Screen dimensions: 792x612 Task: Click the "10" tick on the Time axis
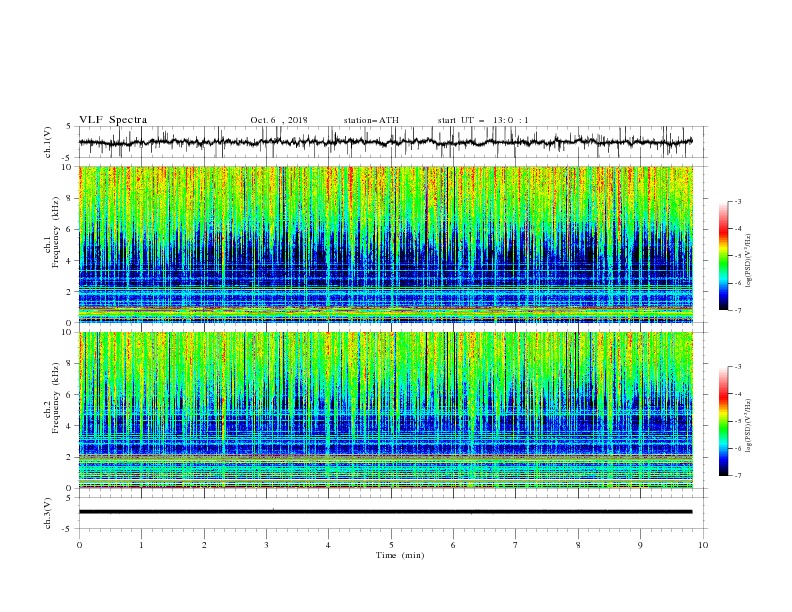[x=703, y=545]
